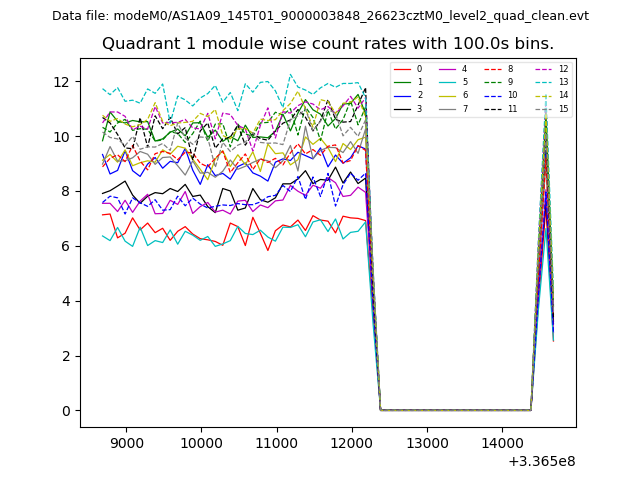Click legend label 10

512,95
